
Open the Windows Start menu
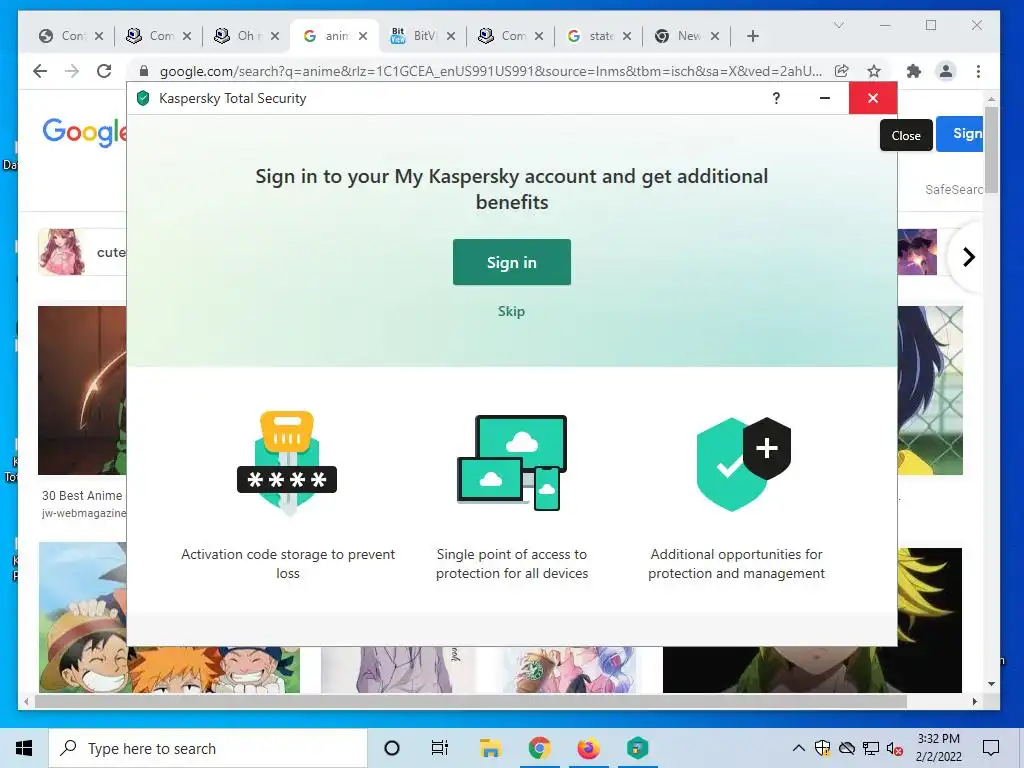tap(24, 748)
